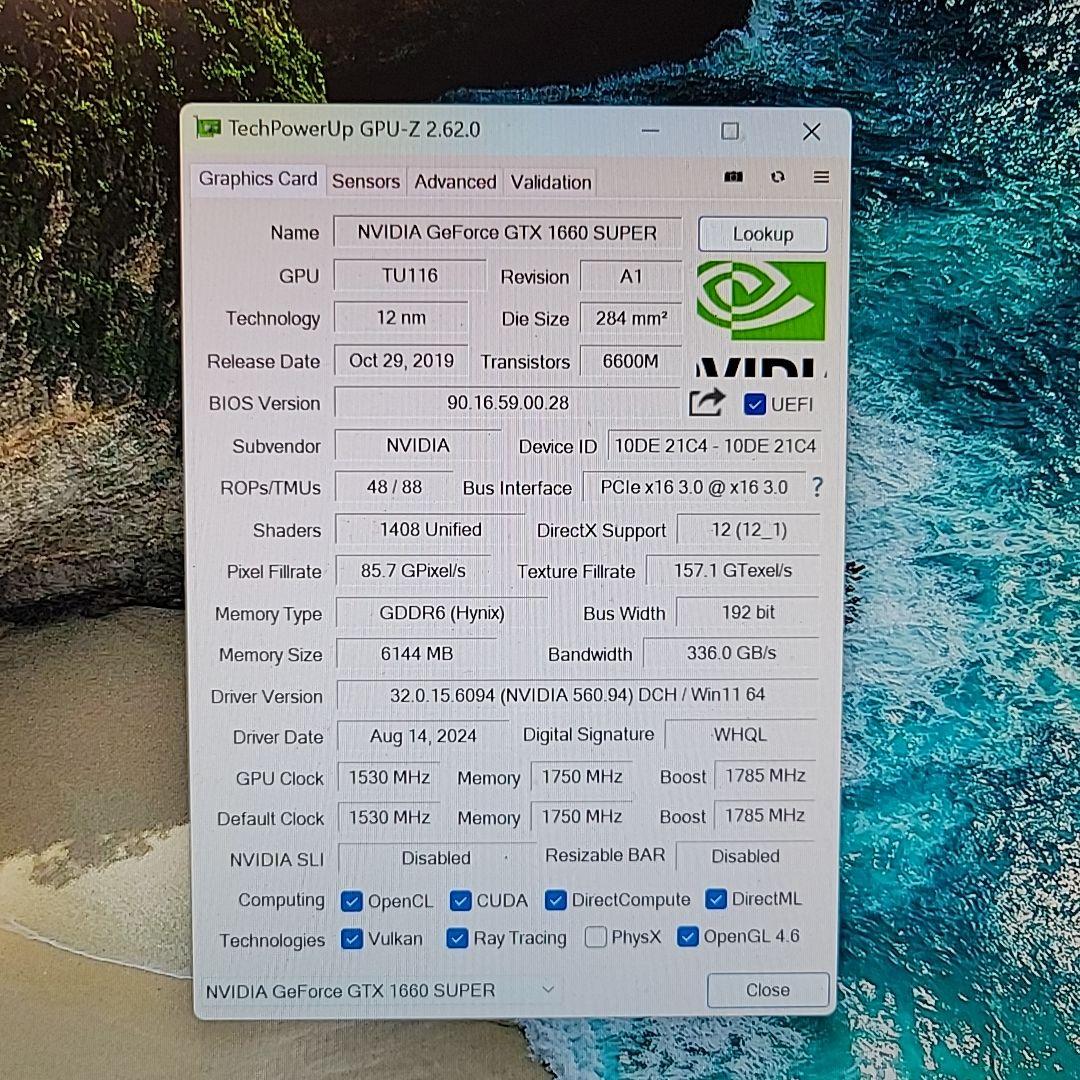
Task: Uncheck the UEFI checkbox
Action: pos(754,403)
